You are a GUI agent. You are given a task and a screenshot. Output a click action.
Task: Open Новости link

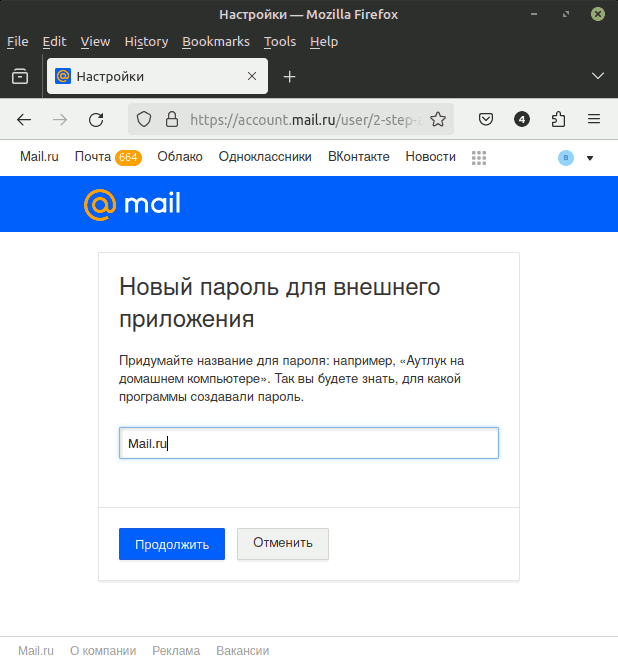click(431, 157)
